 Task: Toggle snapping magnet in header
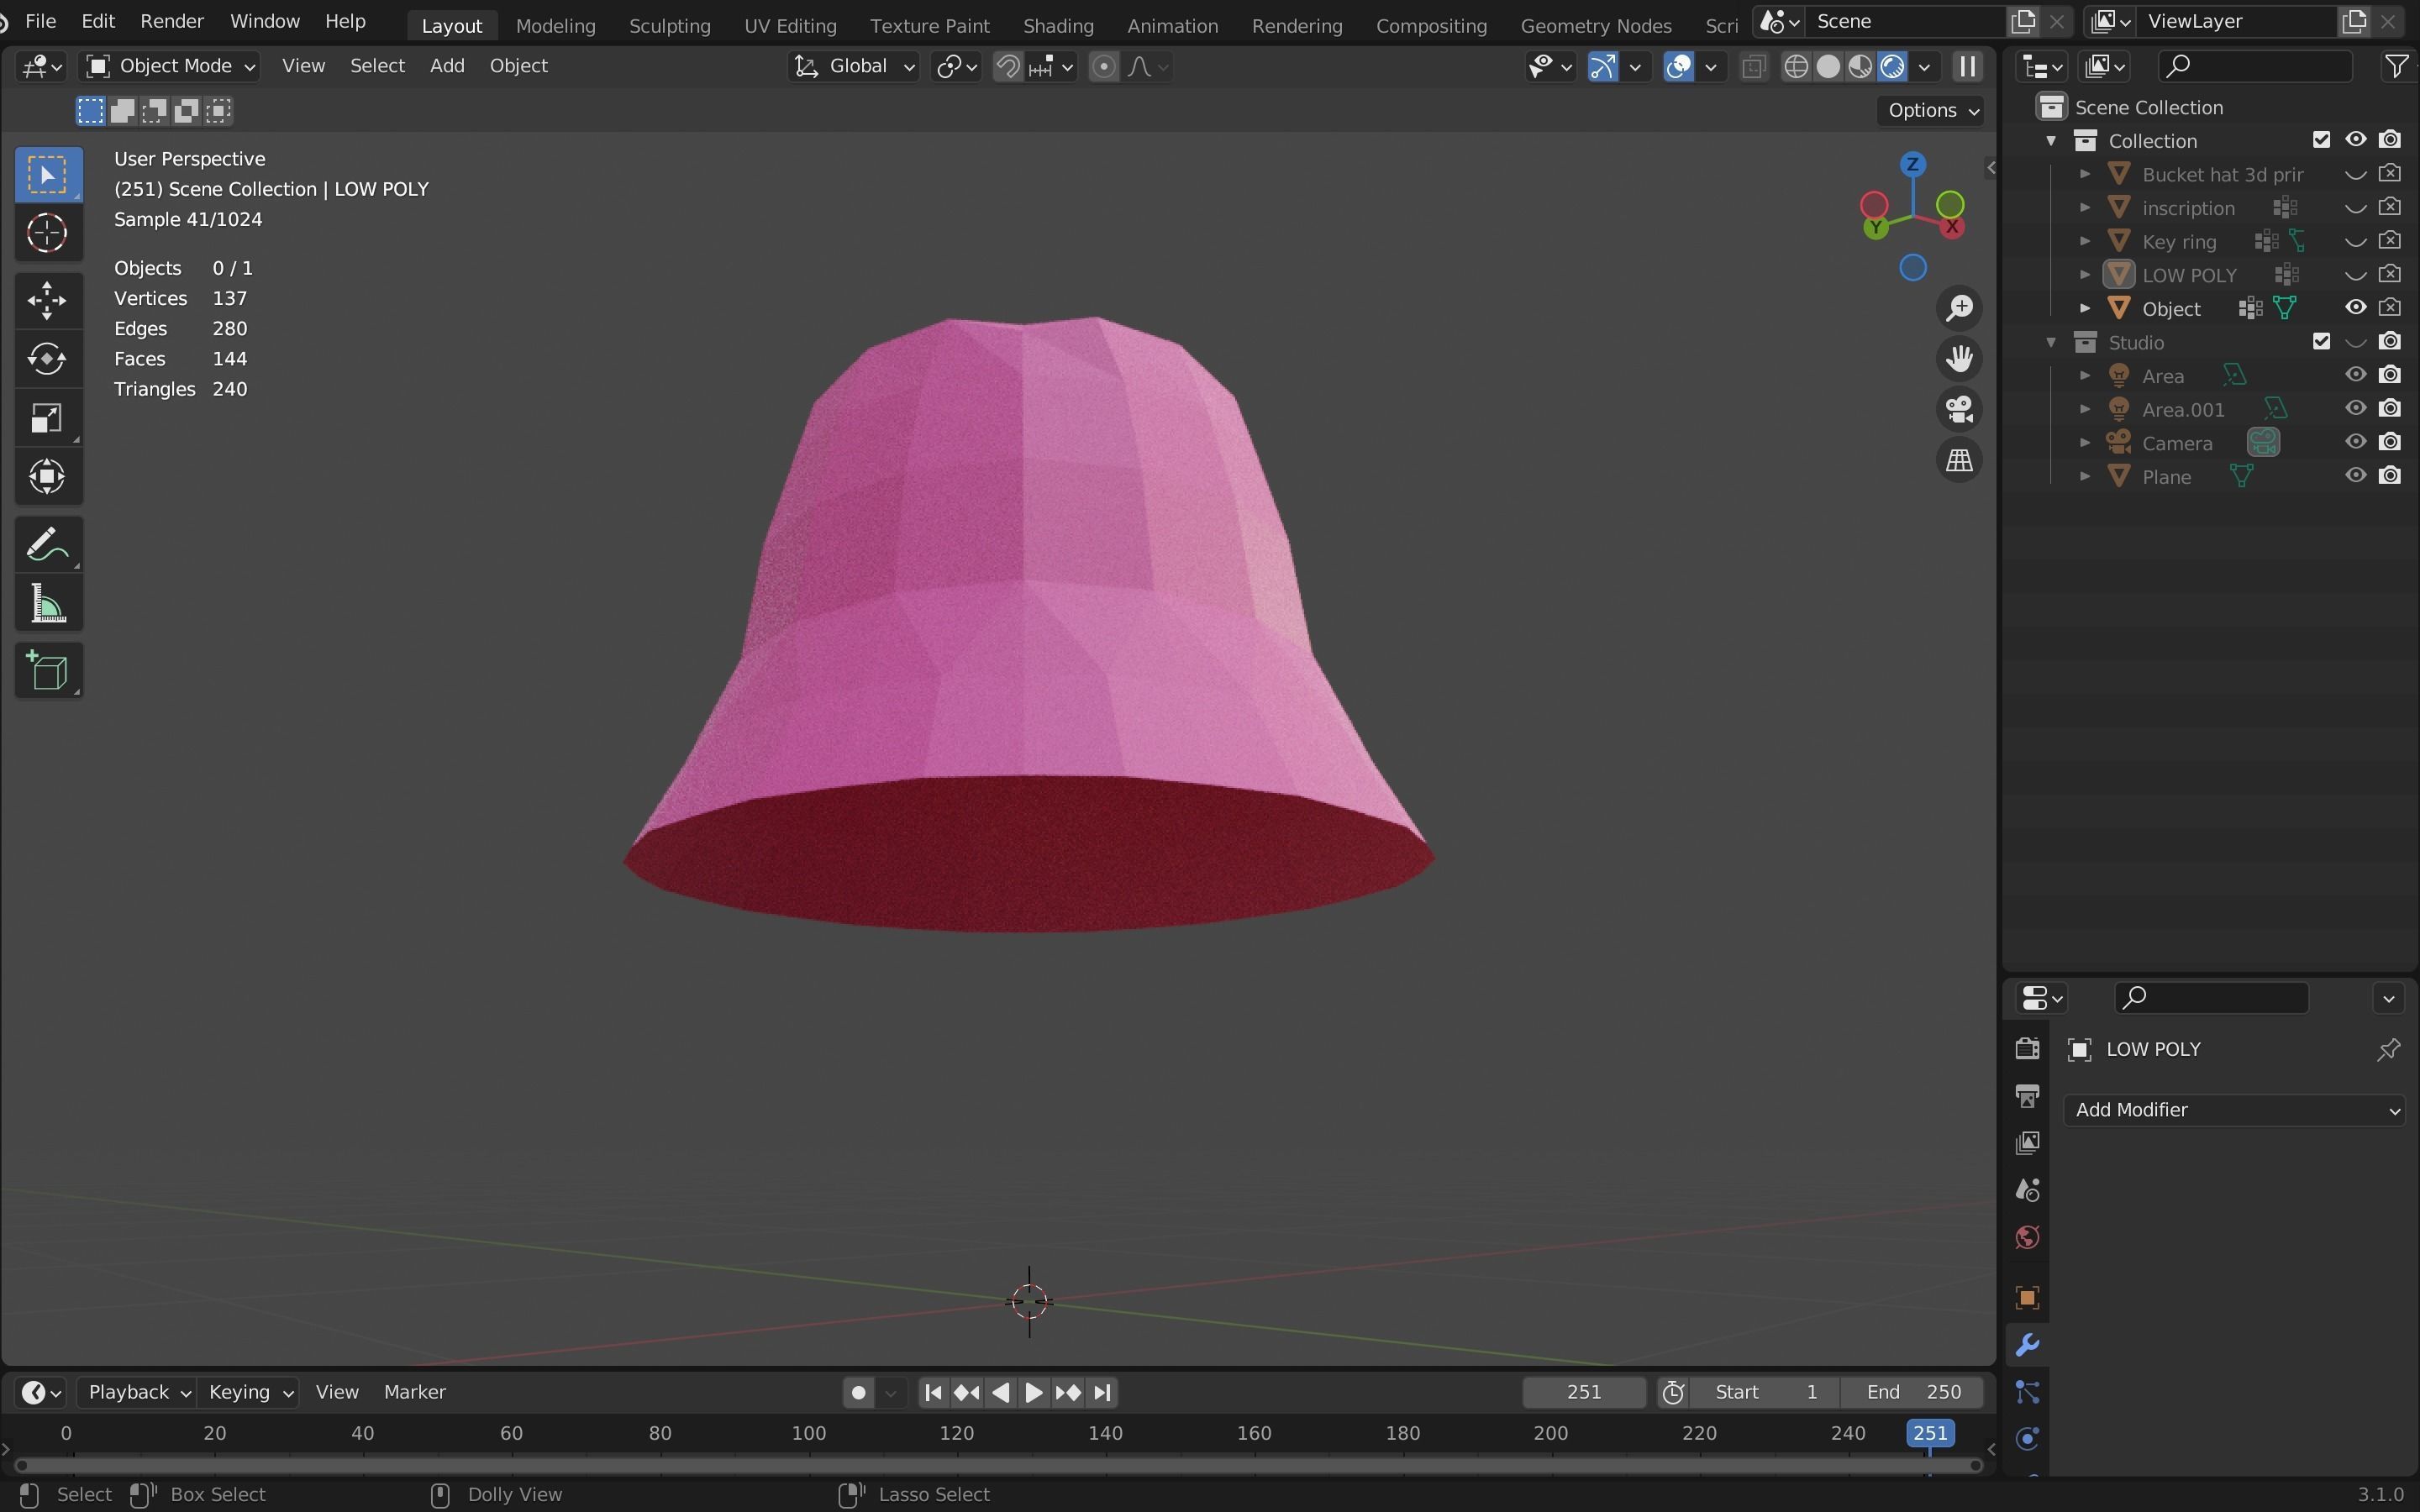point(1008,67)
